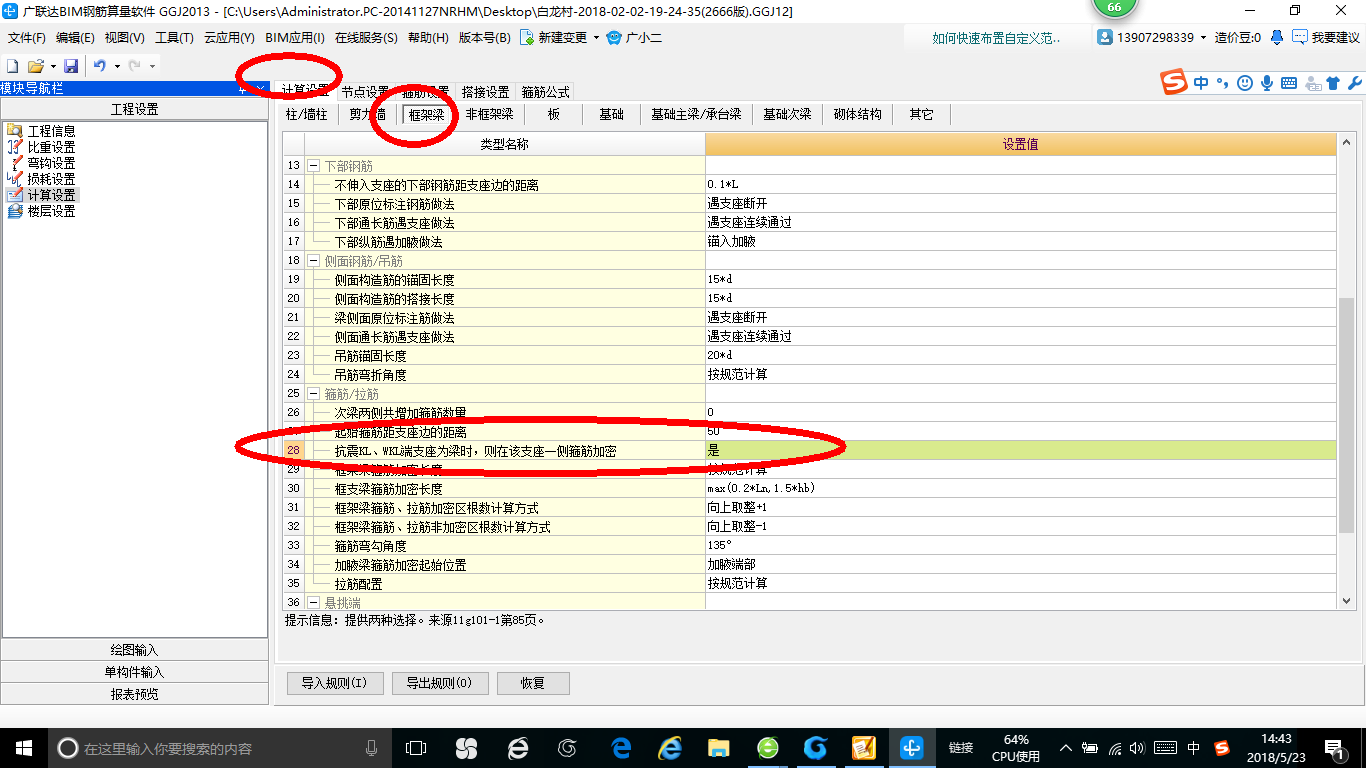Show hidden tray icons chevron

(1067, 748)
